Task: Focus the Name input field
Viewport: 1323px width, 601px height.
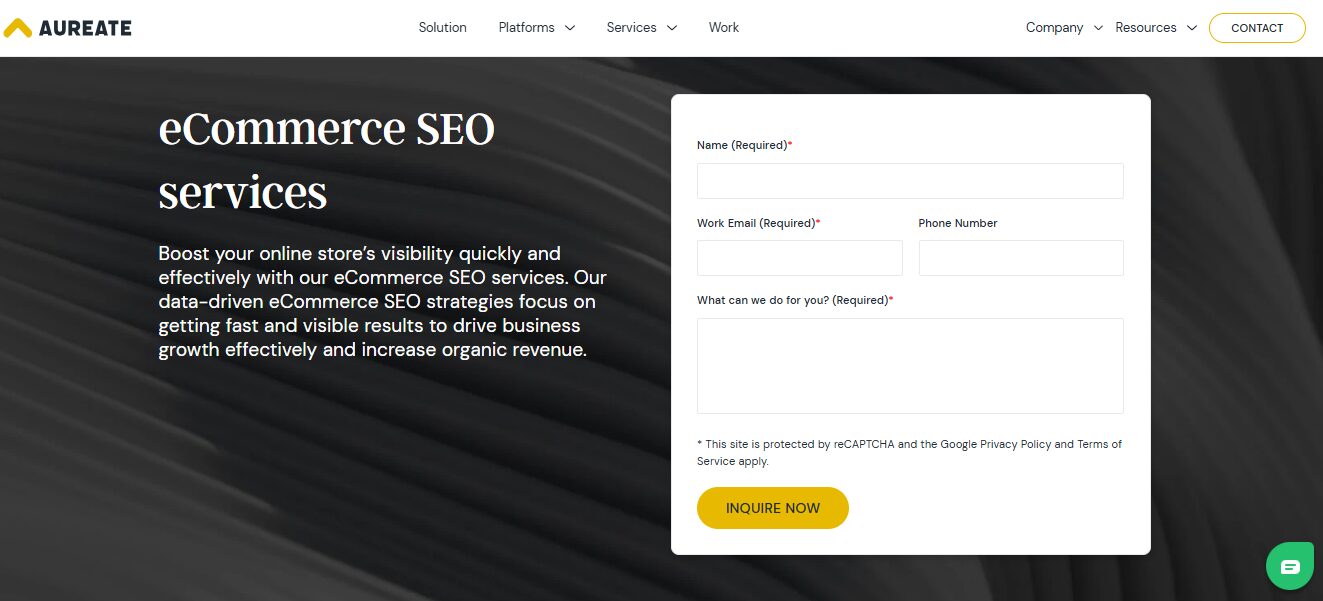Action: click(x=910, y=181)
